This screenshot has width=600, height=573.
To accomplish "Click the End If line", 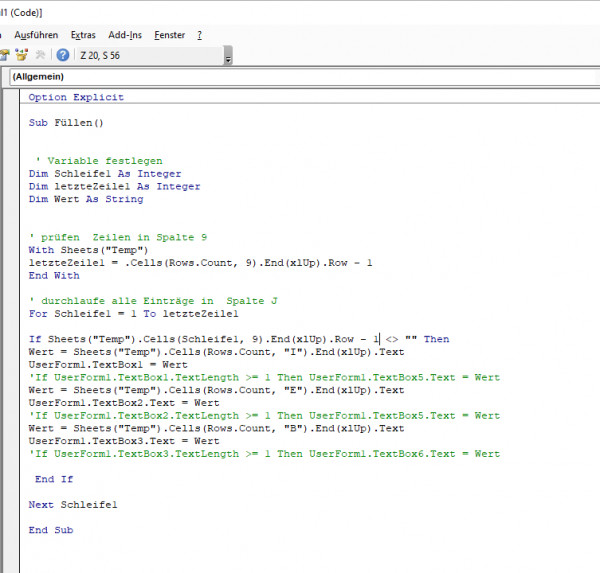I will 54,479.
